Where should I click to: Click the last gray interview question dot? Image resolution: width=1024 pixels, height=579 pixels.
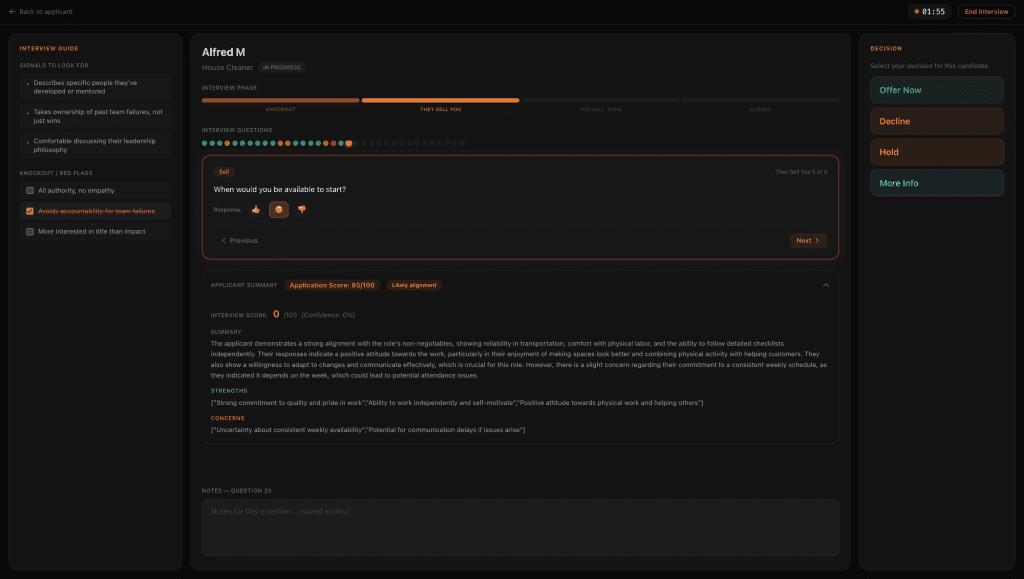462,143
